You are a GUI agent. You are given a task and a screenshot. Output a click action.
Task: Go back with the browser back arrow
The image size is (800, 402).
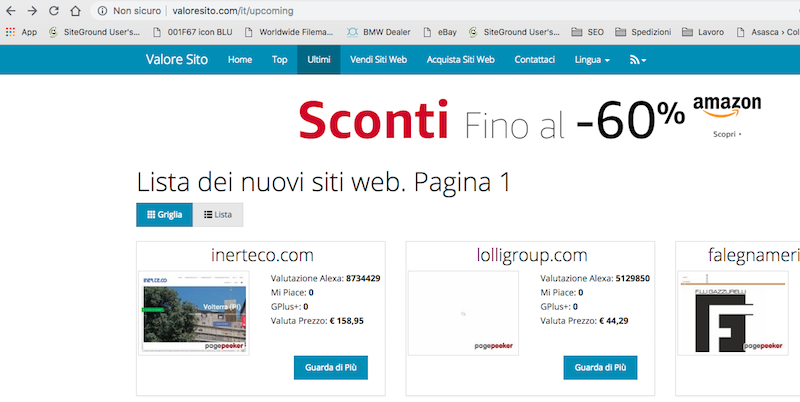coord(11,11)
